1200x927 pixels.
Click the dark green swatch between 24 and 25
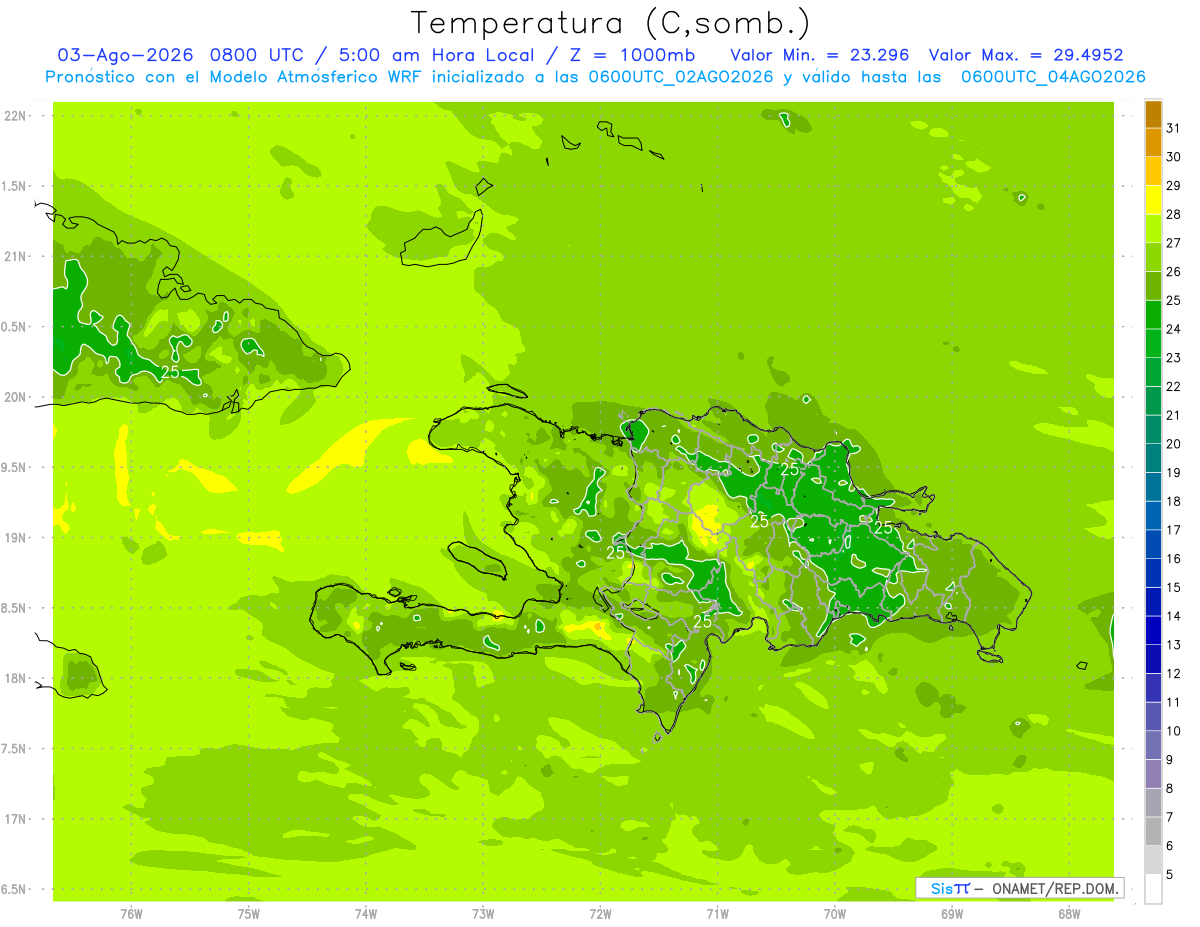(1153, 315)
